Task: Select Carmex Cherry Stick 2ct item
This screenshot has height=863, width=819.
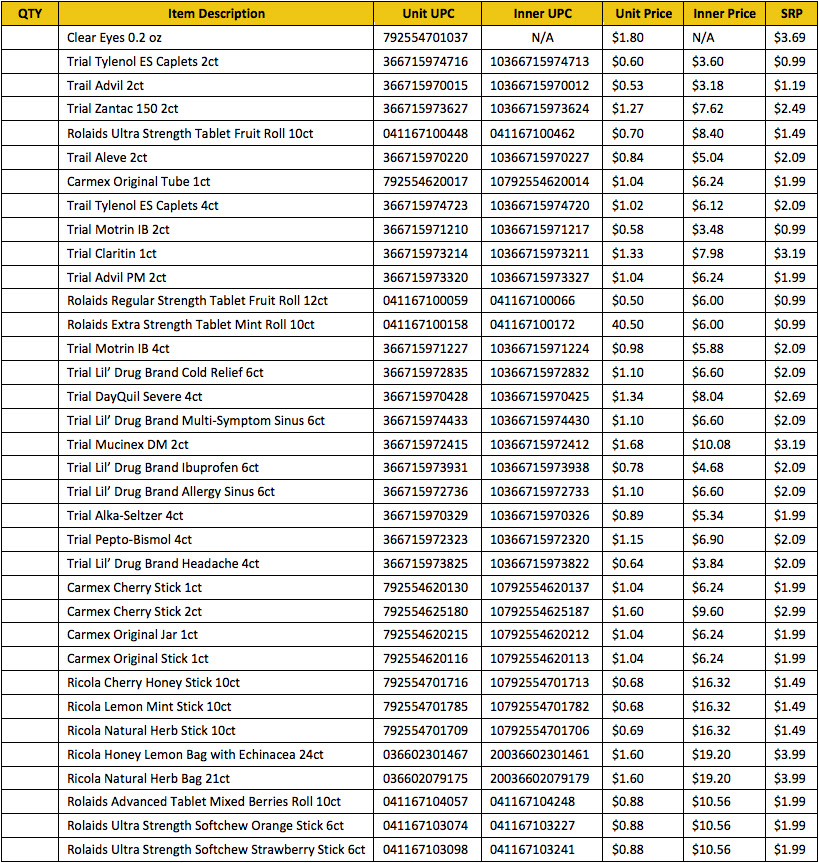Action: click(134, 612)
